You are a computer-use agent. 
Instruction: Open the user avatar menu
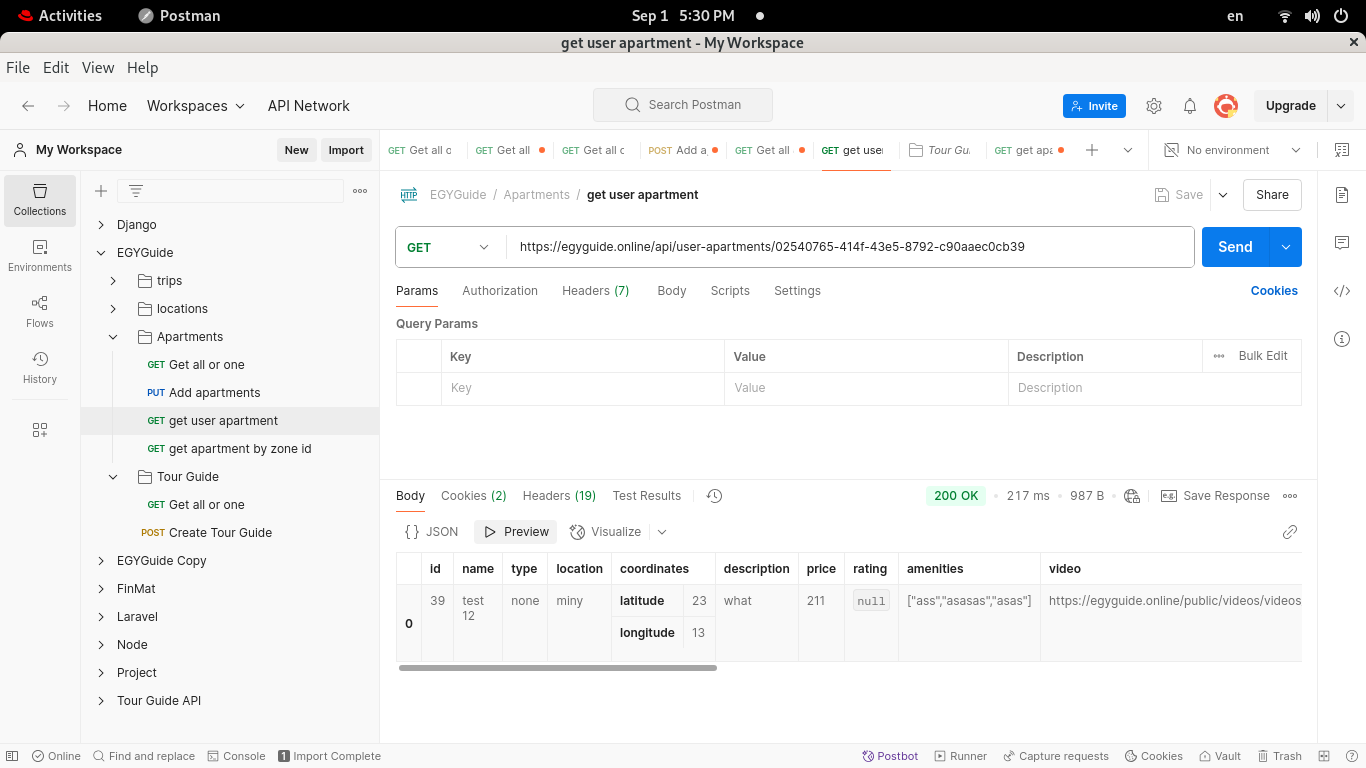1226,106
